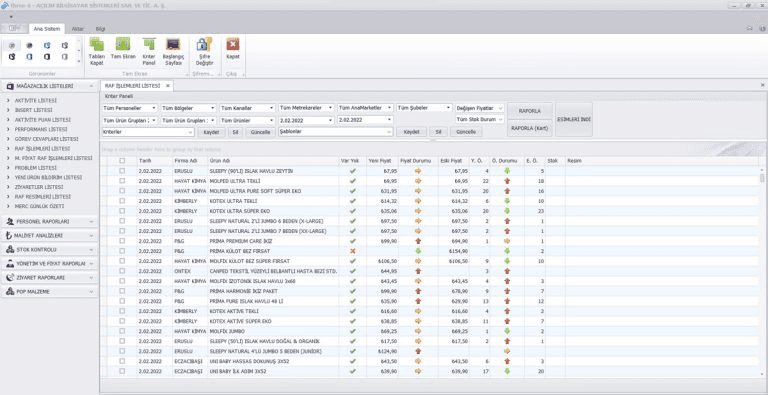Open the Aktar ribbon tab
Screen dimensions: 768x395
coord(77,29)
